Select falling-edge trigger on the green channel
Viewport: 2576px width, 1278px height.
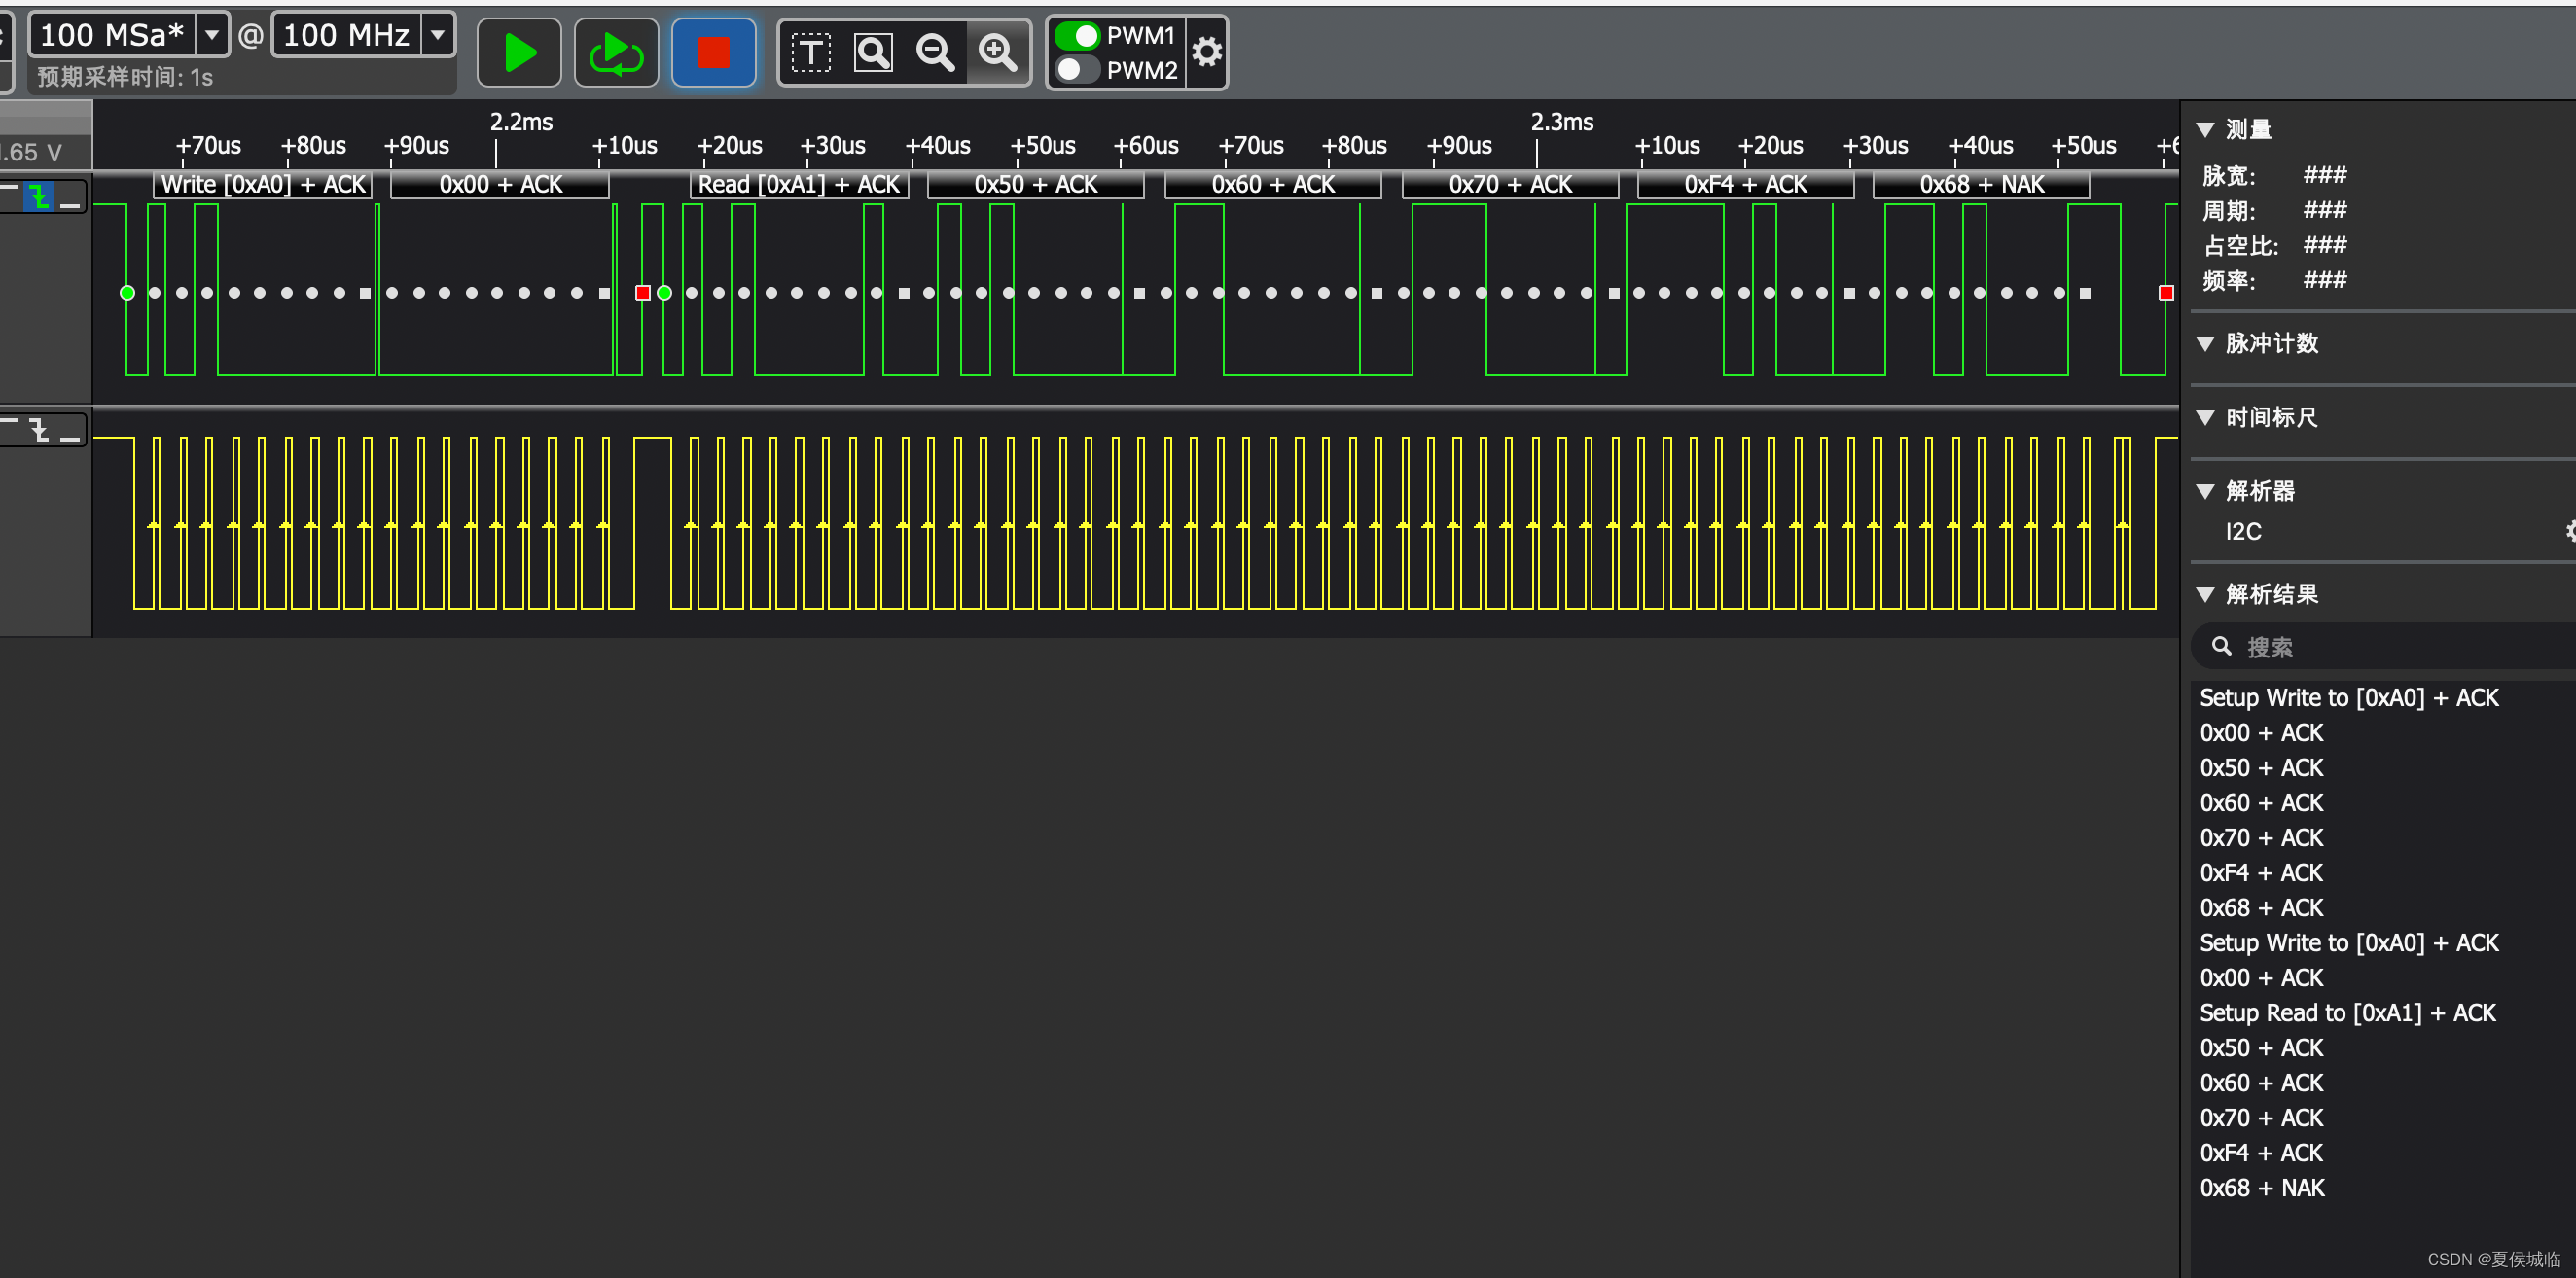[x=40, y=196]
